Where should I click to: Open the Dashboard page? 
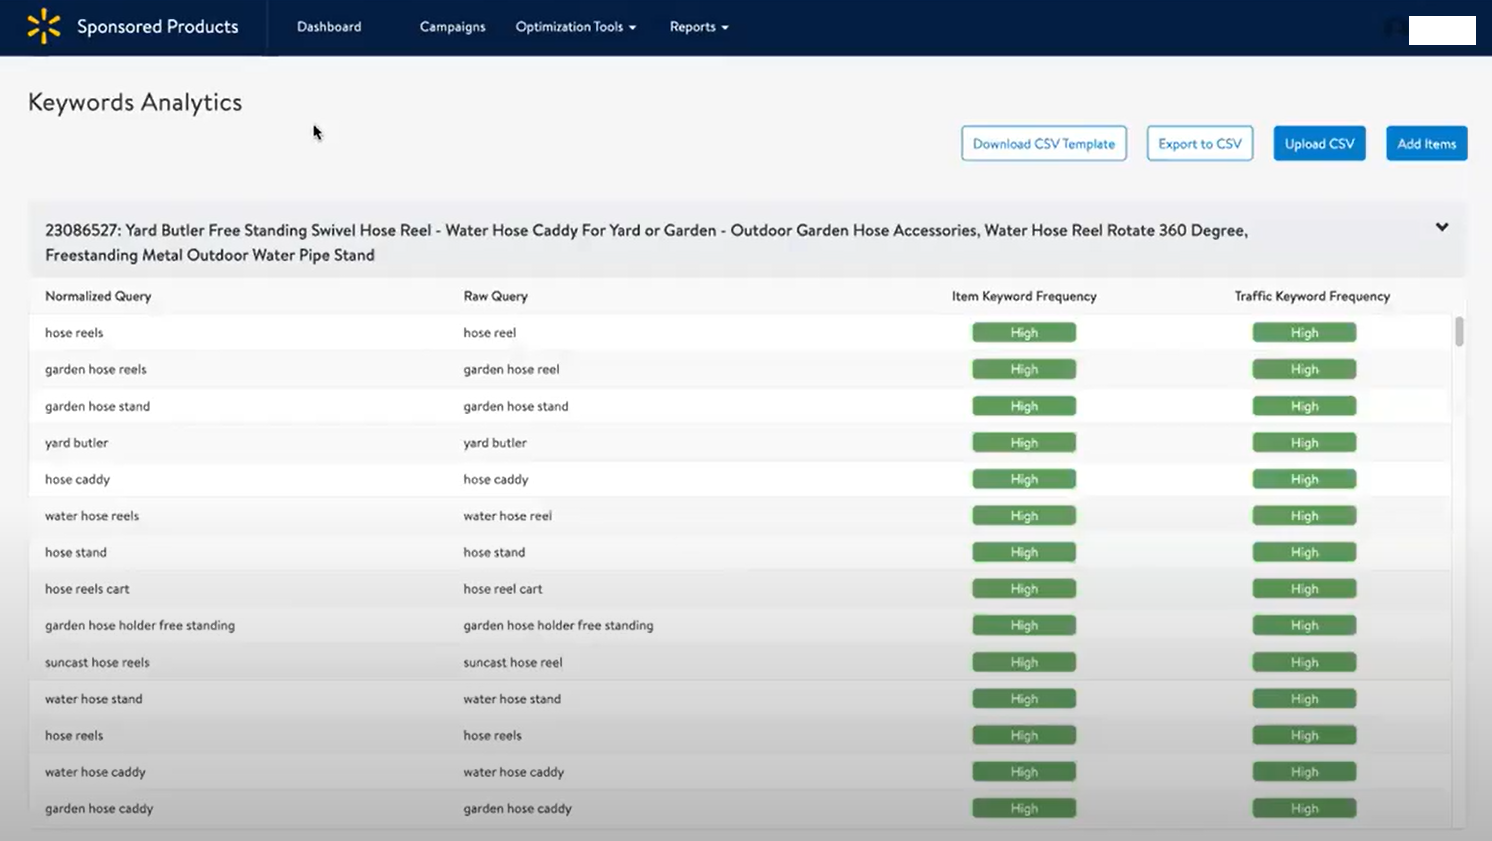pos(329,27)
